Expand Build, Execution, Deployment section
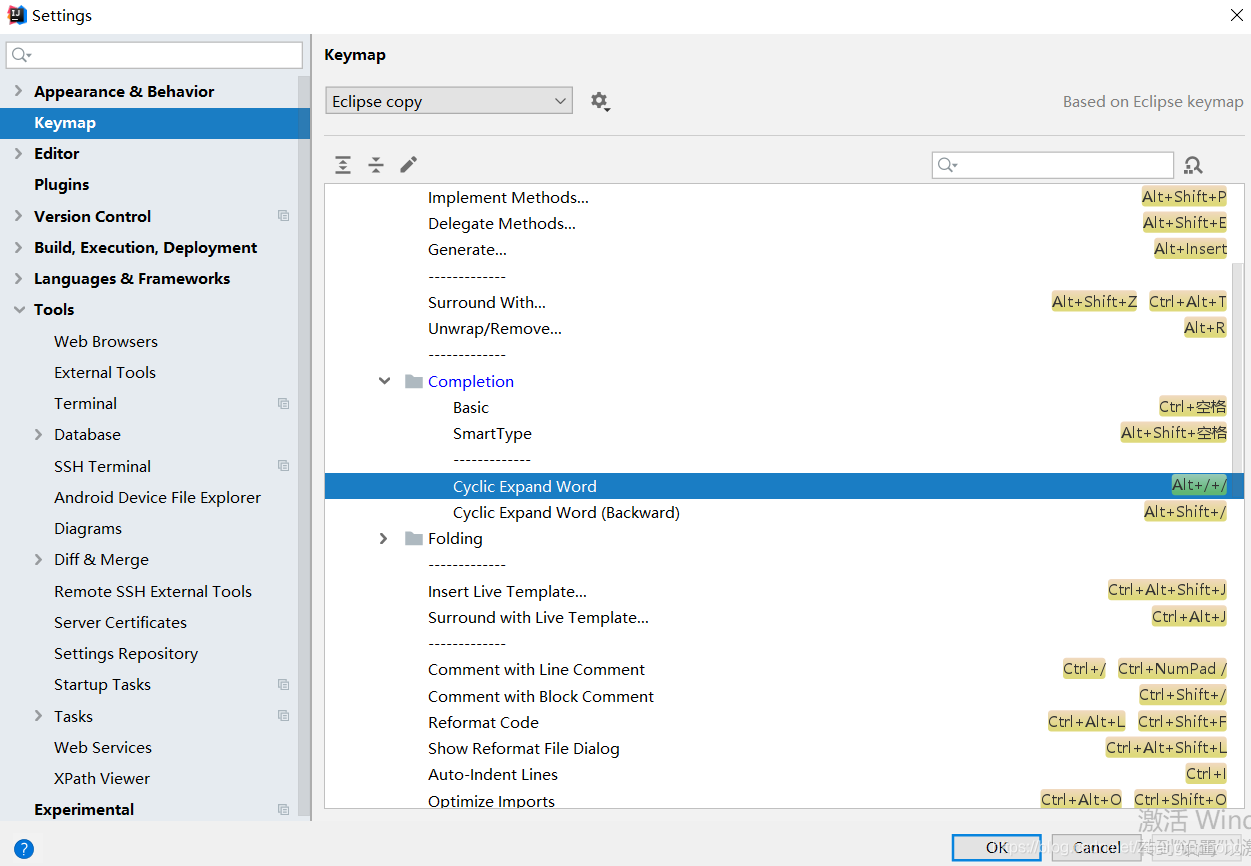 click(x=18, y=247)
